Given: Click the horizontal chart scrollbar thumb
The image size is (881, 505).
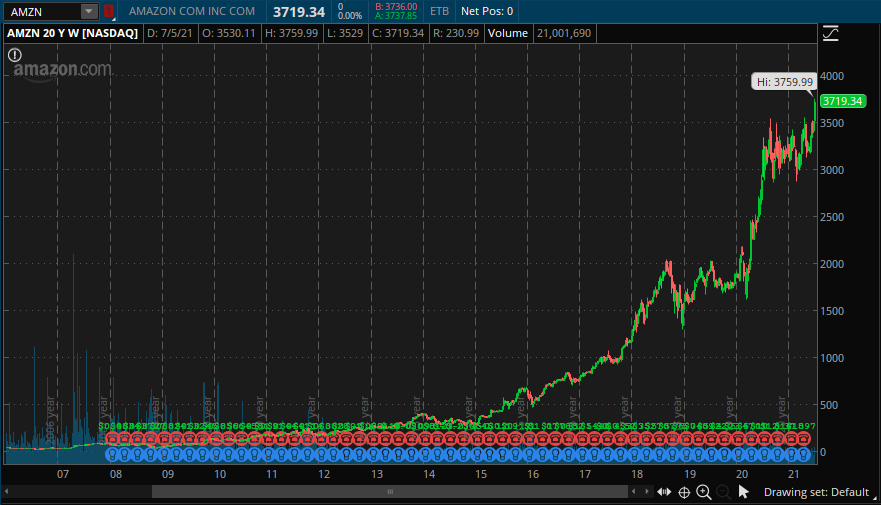Looking at the screenshot, I should click(x=390, y=492).
